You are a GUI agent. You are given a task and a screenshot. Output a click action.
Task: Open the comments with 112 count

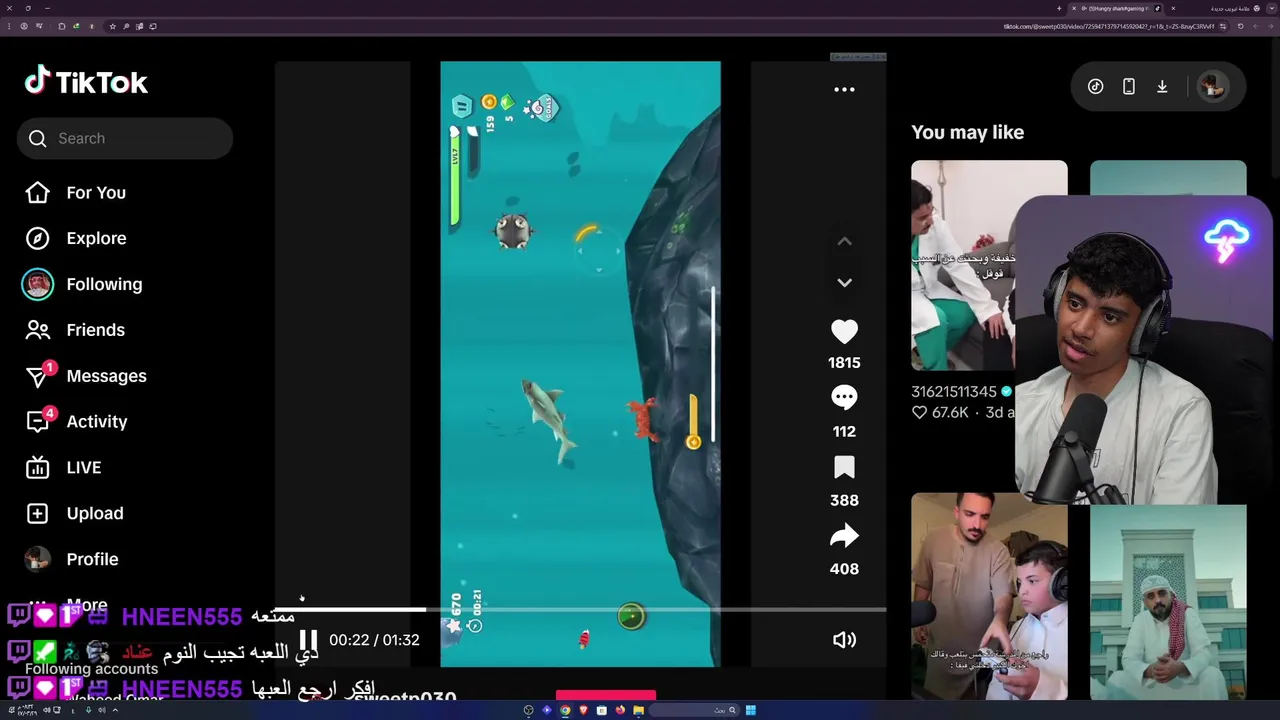(844, 398)
